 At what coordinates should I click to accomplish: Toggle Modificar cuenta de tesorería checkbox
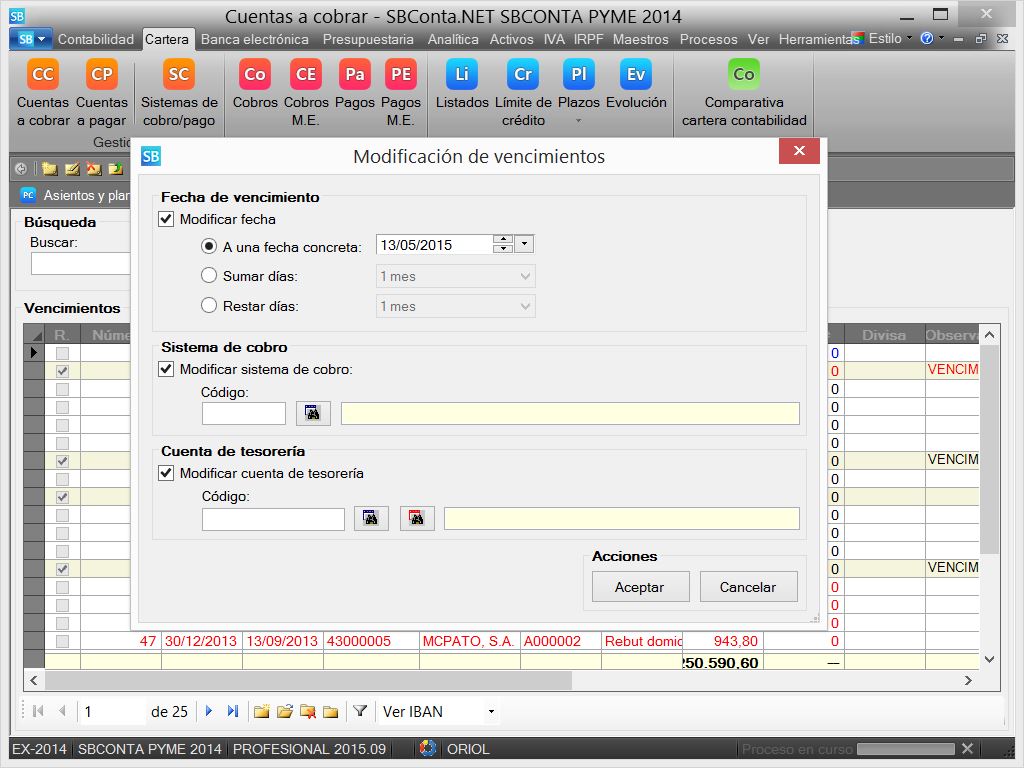coord(167,473)
